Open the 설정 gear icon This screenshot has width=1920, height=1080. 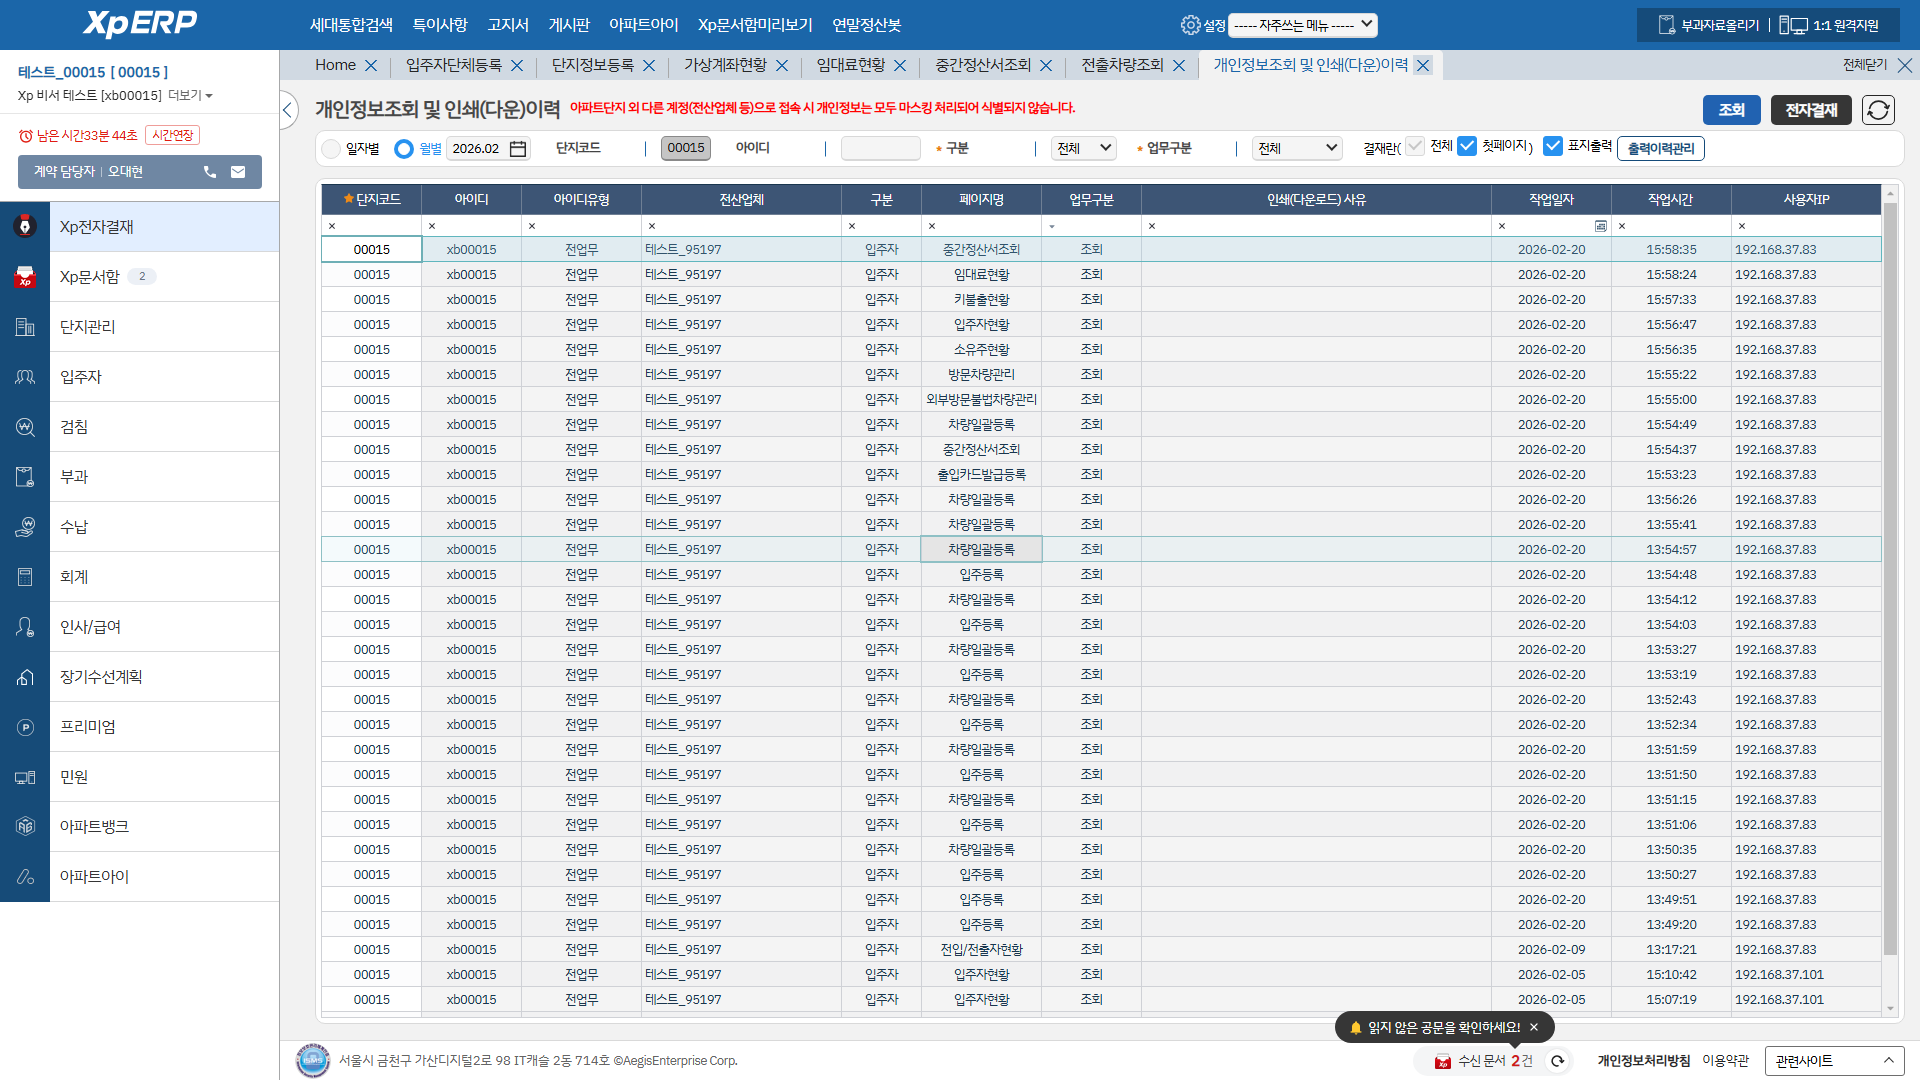click(1190, 25)
